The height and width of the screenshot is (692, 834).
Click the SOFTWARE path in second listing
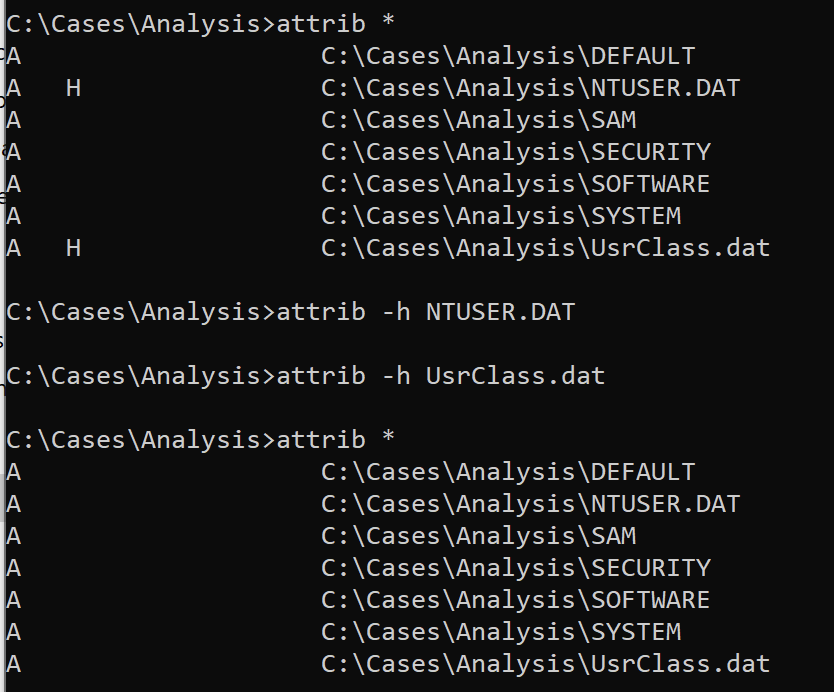(x=515, y=599)
